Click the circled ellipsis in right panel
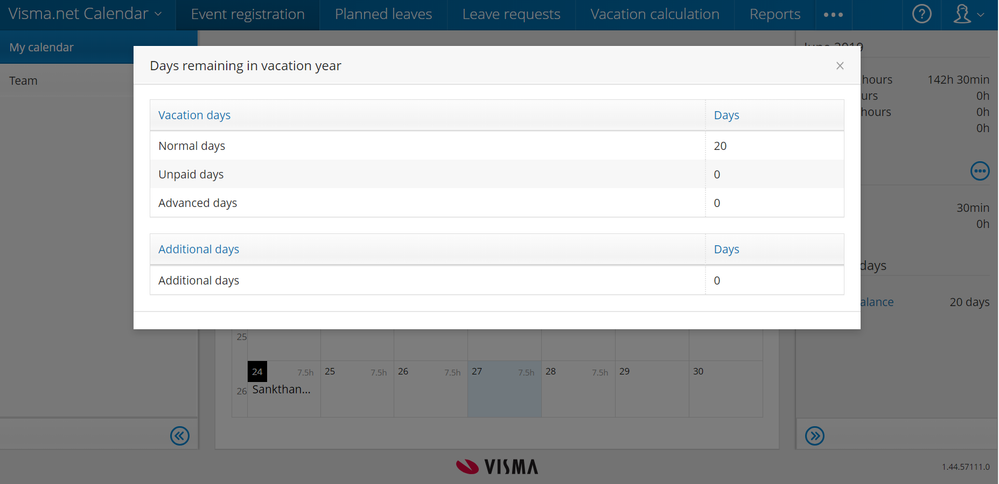Viewport: 999px width, 484px height. [980, 171]
